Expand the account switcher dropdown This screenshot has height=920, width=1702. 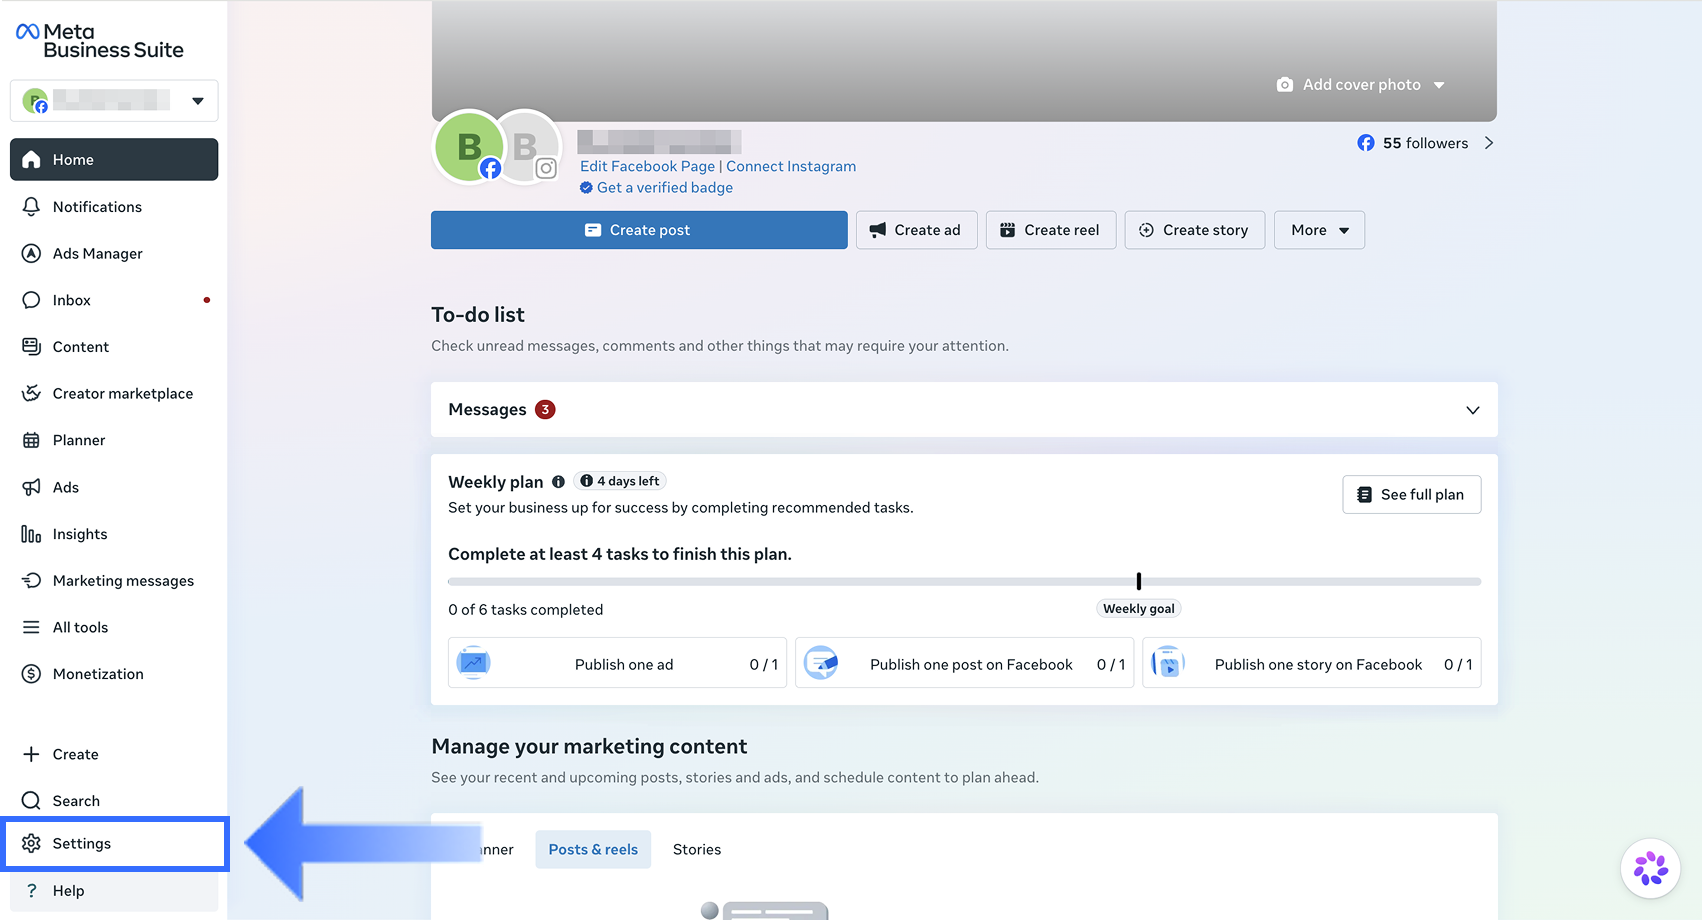tap(114, 101)
